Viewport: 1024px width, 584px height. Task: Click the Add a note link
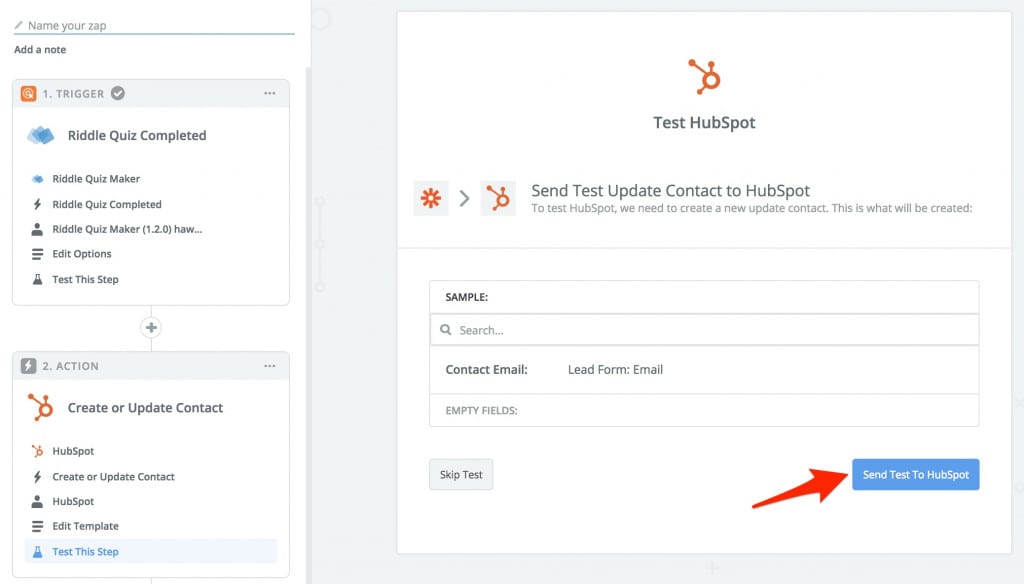(x=40, y=50)
